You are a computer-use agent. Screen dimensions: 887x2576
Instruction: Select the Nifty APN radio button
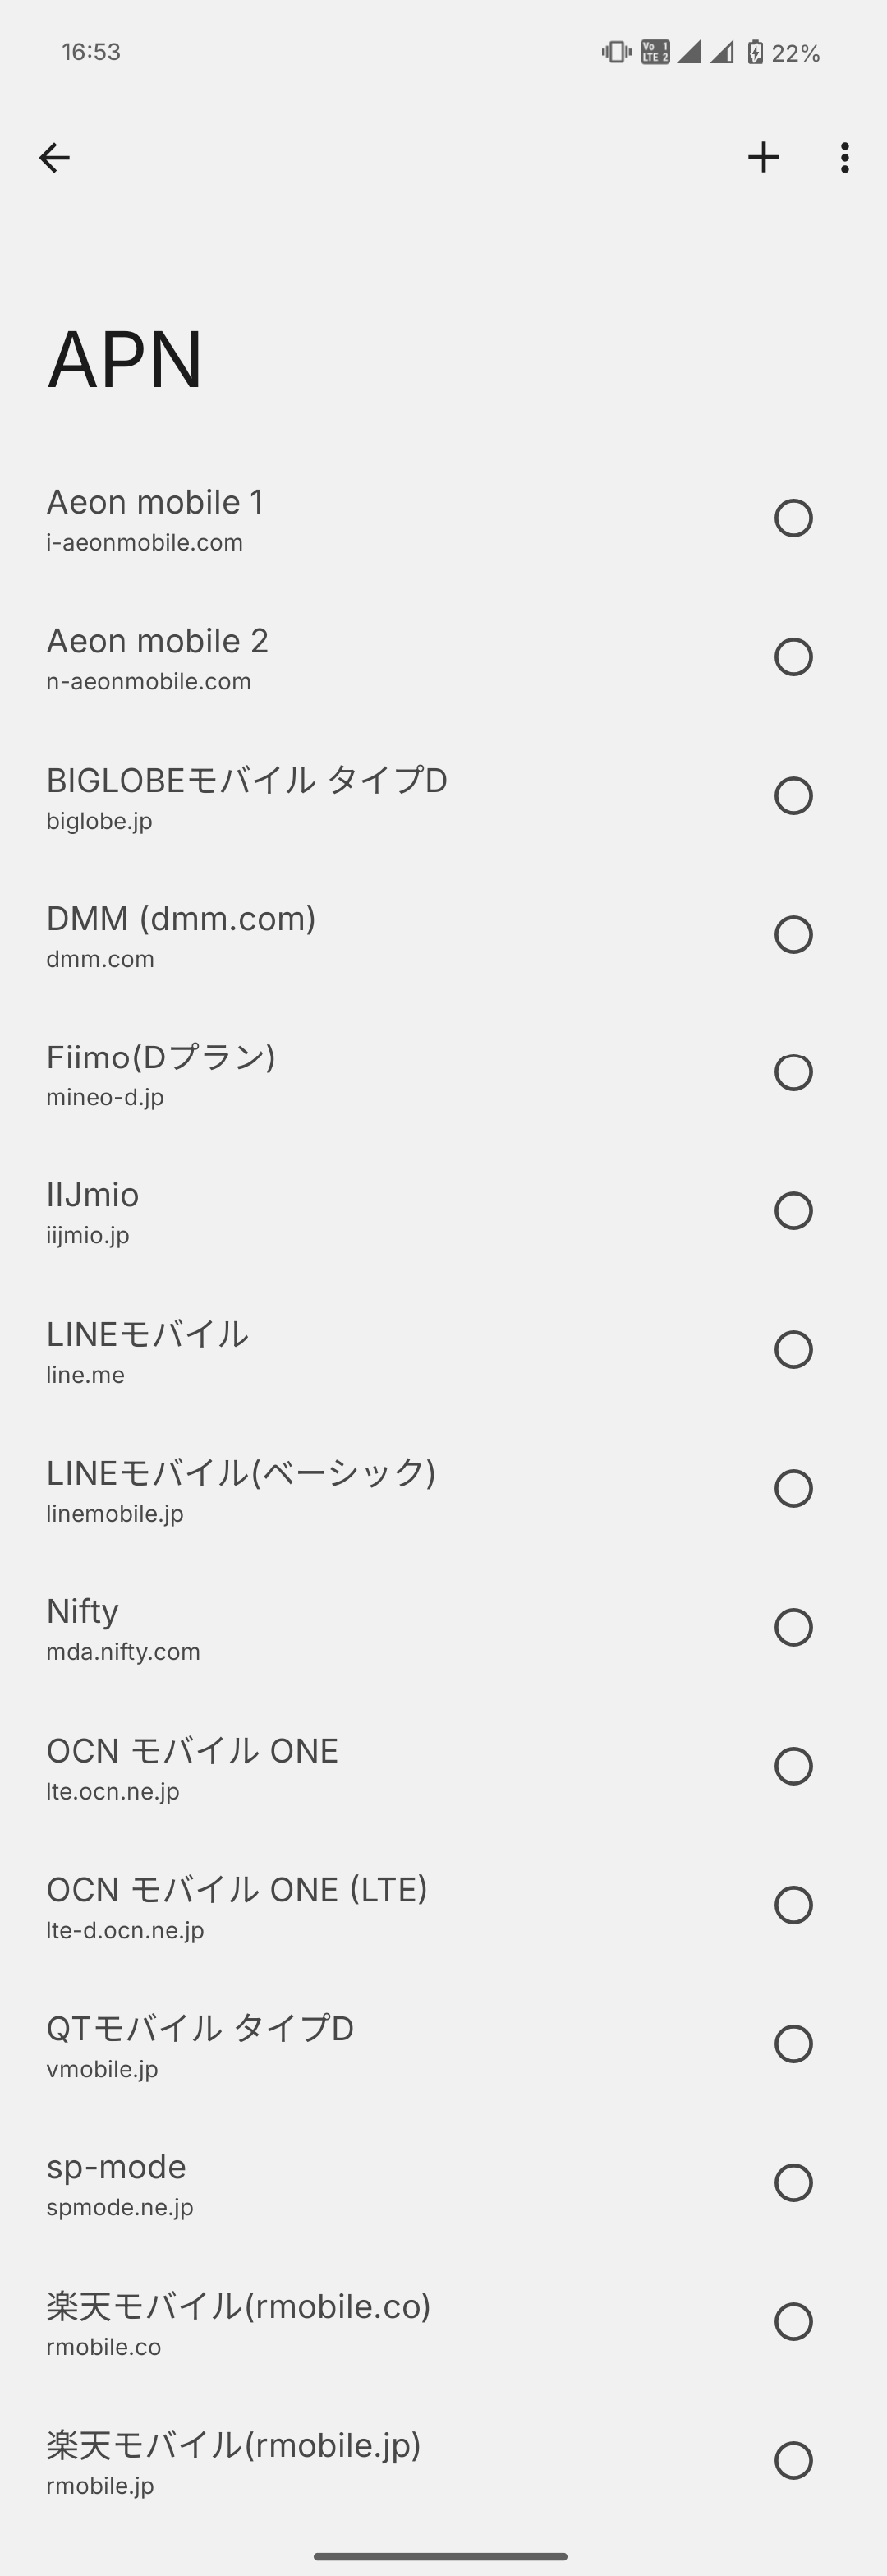[793, 1627]
